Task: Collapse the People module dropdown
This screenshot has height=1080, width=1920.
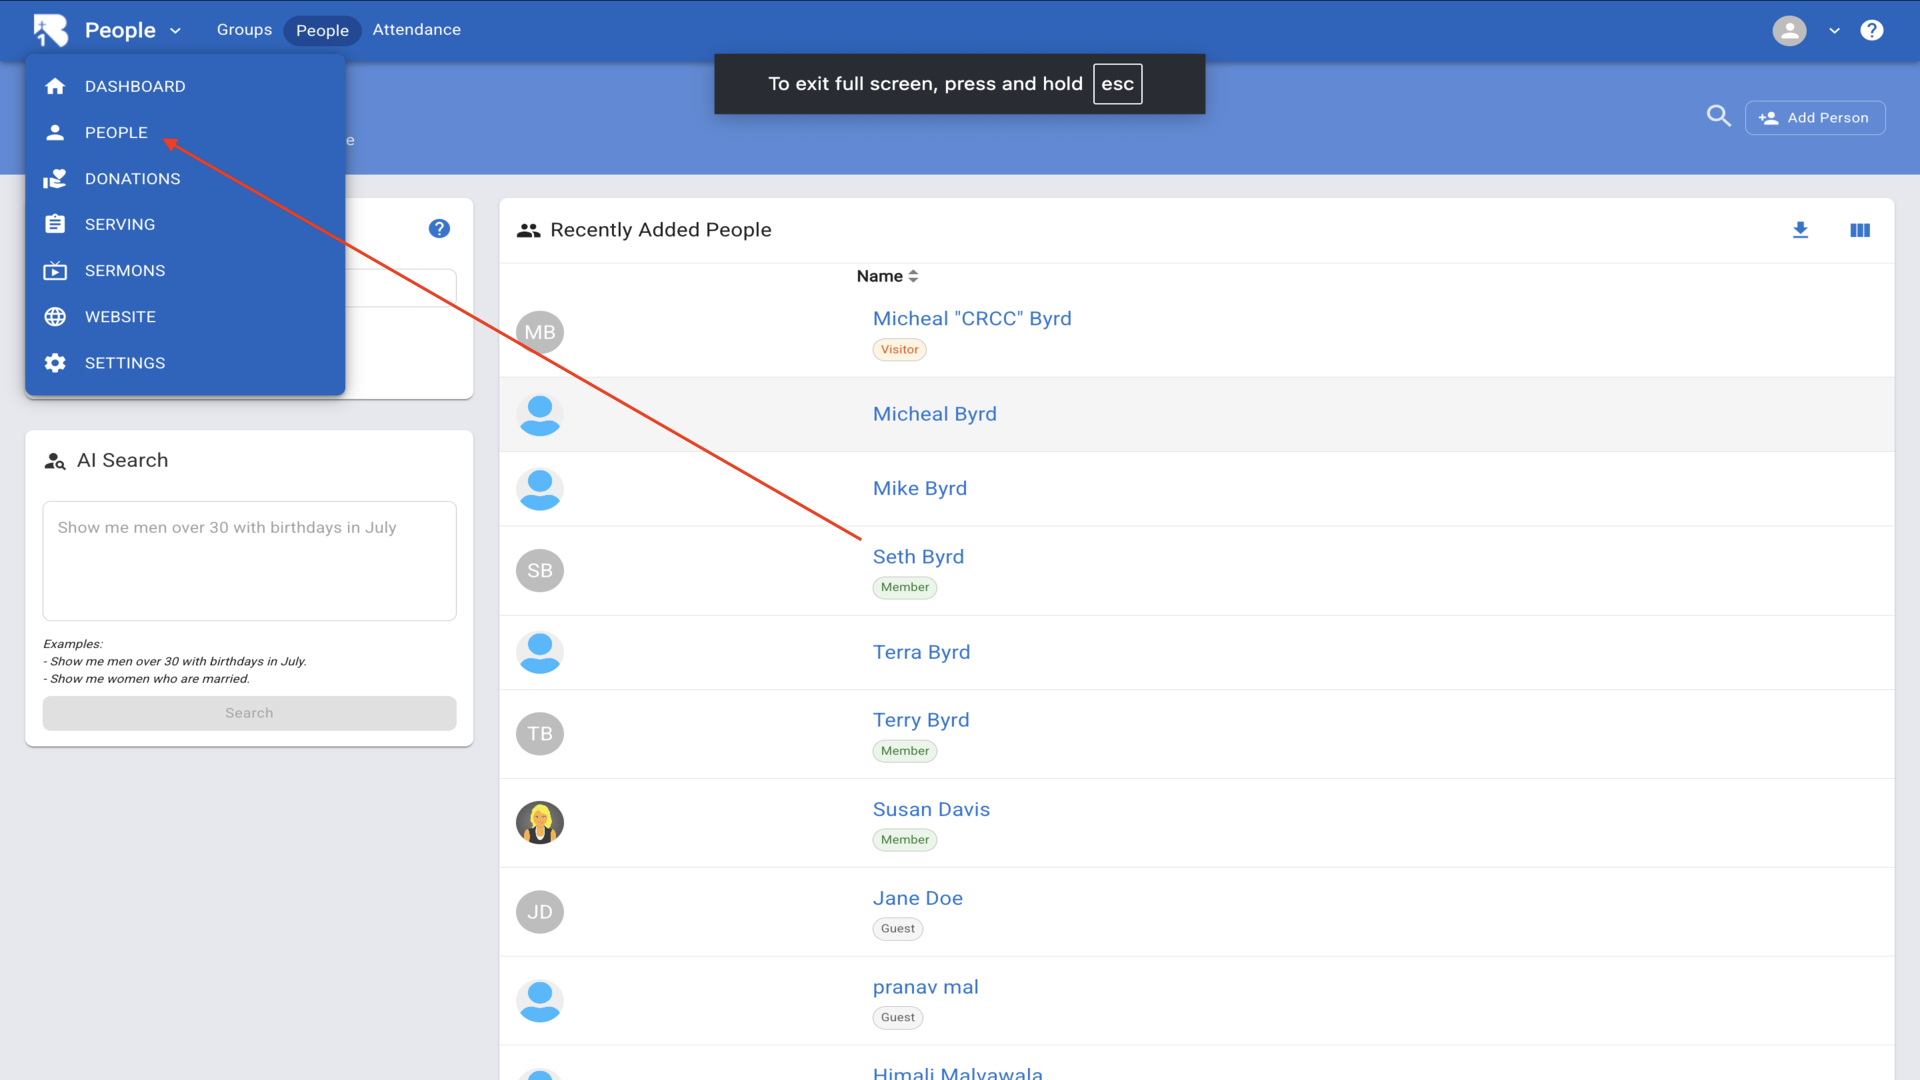Action: click(175, 30)
